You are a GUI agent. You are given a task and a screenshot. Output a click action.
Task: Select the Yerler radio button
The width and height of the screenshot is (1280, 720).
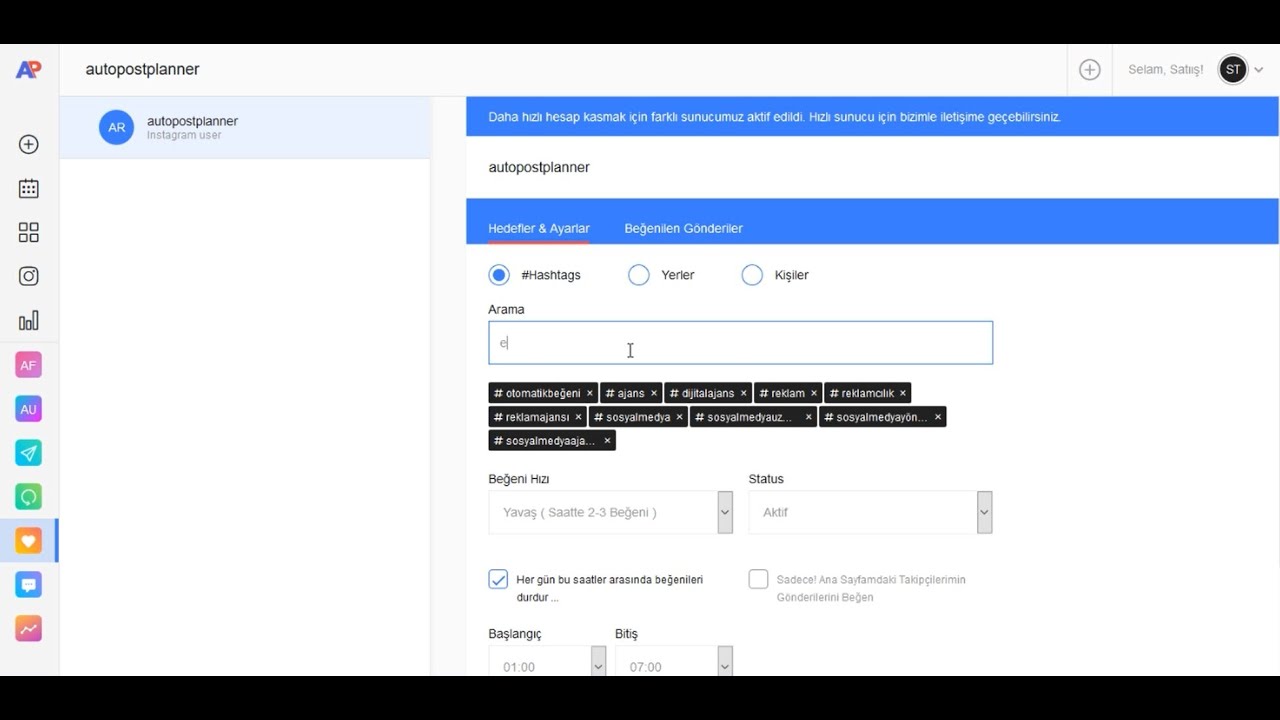(x=639, y=275)
